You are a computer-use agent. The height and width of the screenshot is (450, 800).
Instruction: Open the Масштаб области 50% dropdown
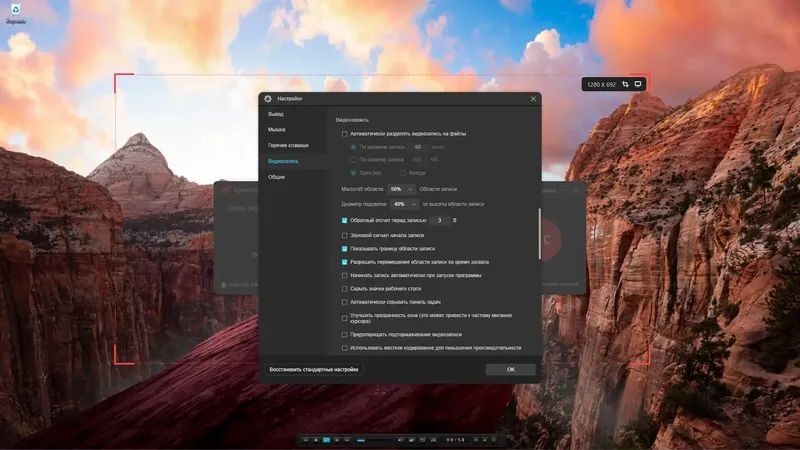[401, 189]
